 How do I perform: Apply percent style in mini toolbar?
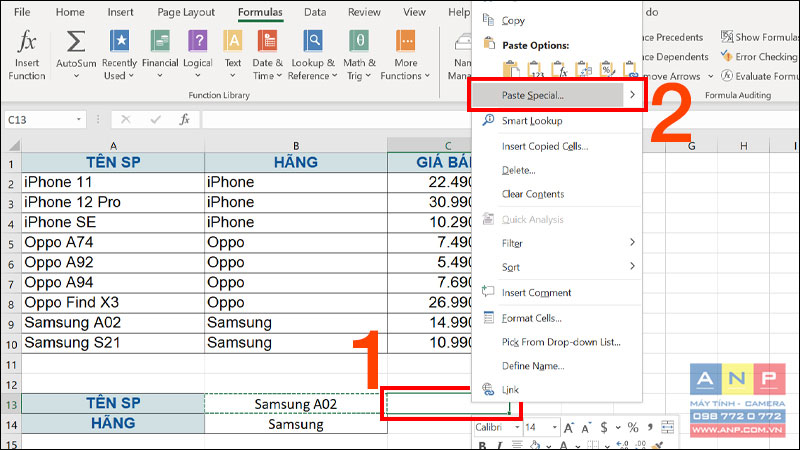click(633, 428)
